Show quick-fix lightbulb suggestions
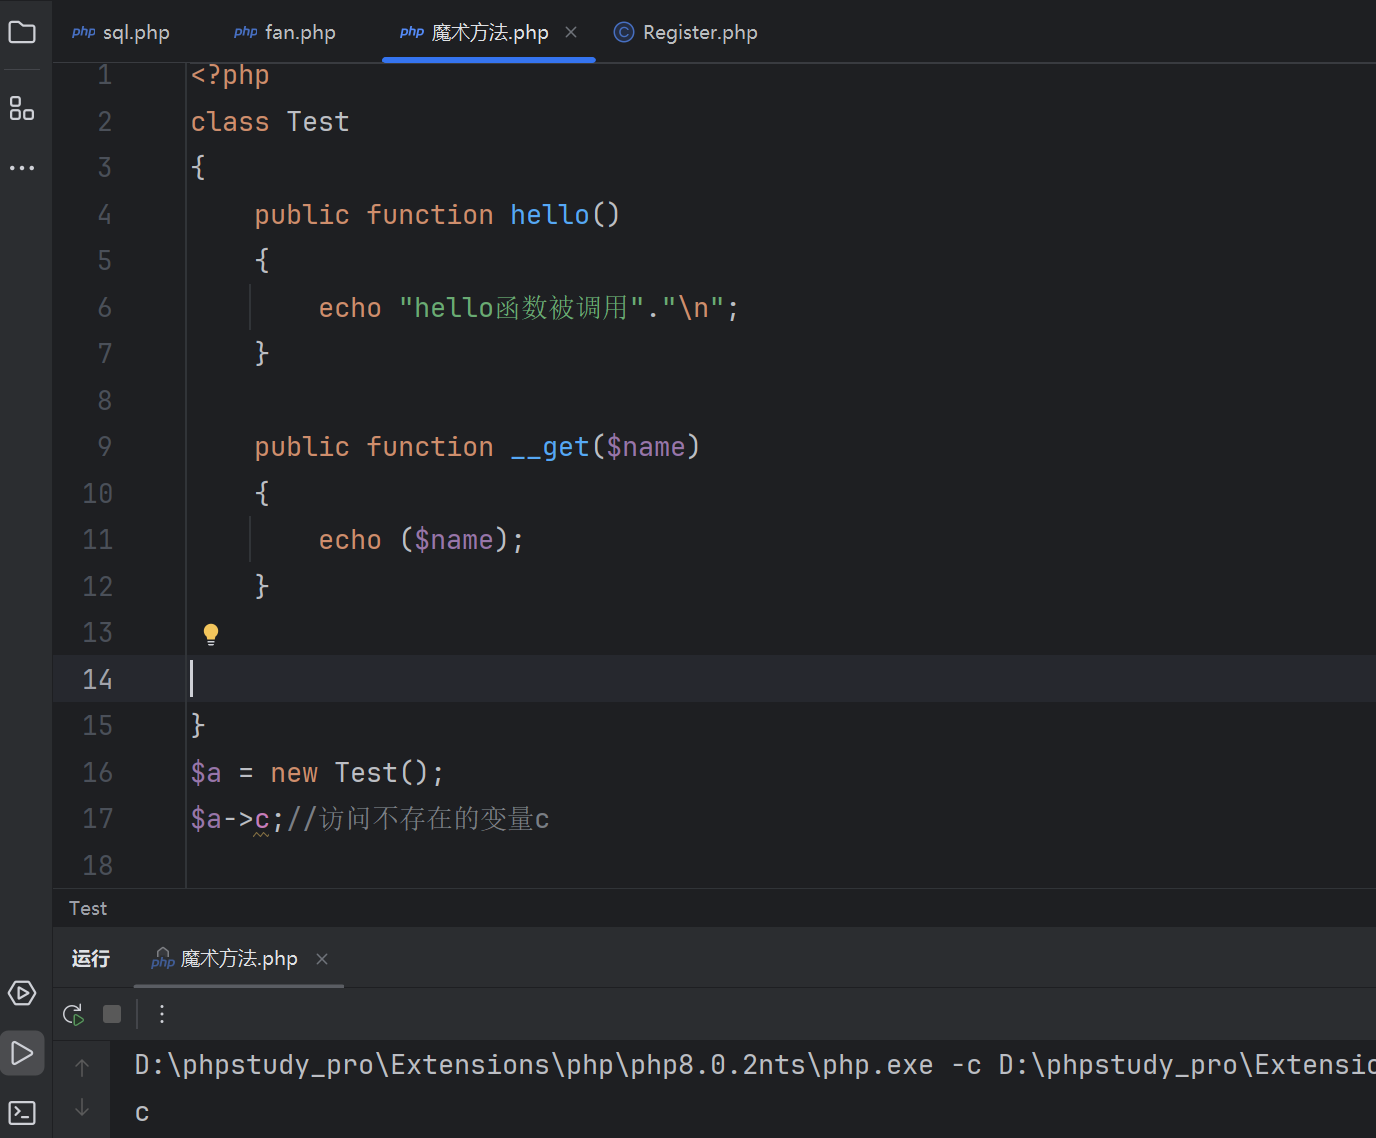The image size is (1376, 1138). coord(211,634)
